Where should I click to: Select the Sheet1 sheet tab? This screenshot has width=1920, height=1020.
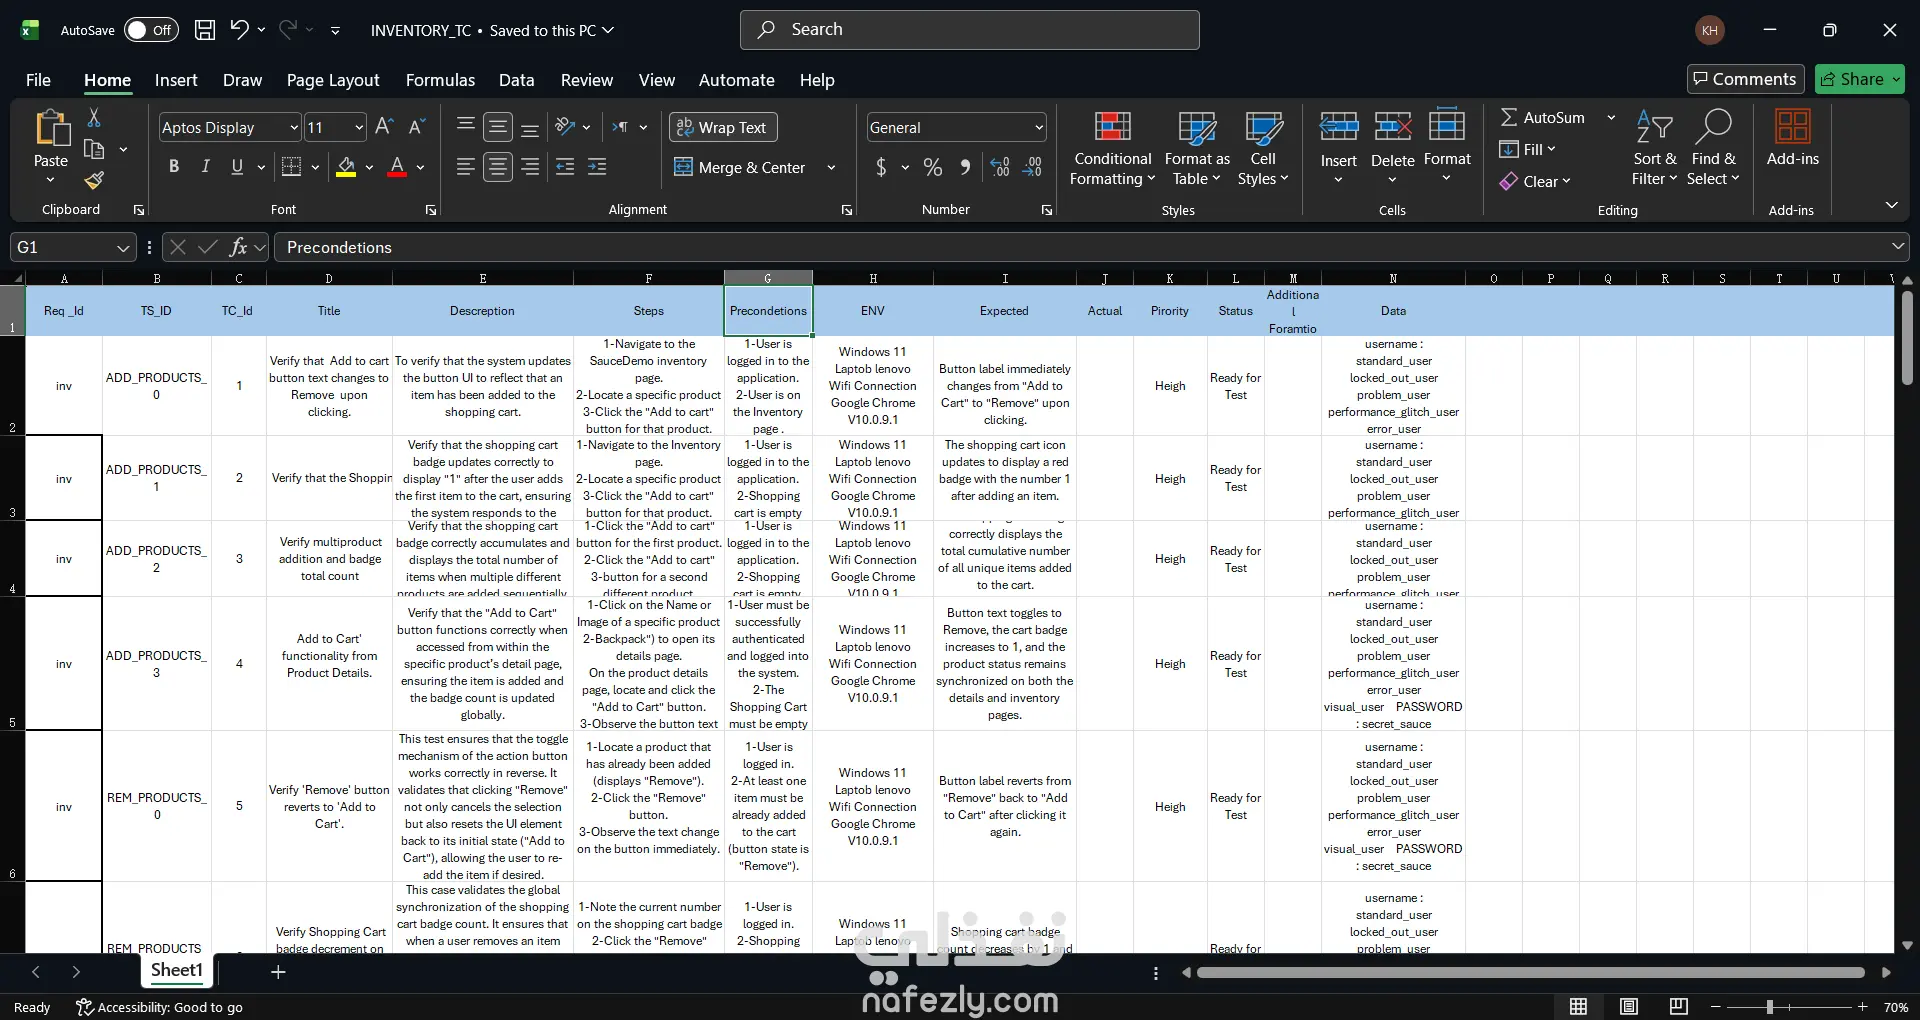click(177, 970)
